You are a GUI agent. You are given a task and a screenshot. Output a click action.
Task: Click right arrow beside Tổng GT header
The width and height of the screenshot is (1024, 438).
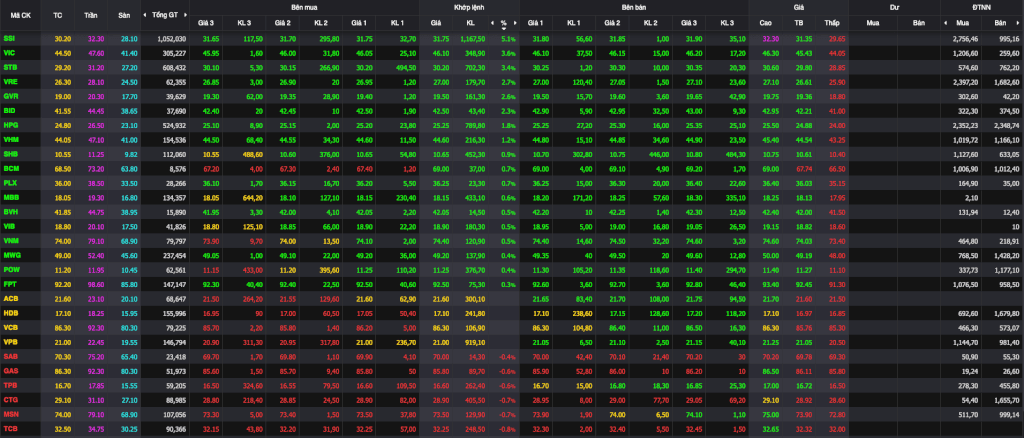pos(185,14)
